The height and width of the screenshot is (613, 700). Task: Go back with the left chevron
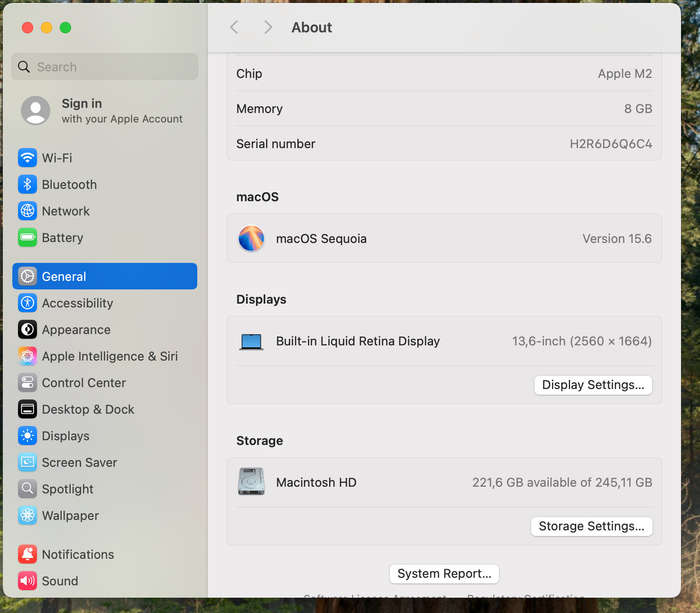pyautogui.click(x=234, y=27)
